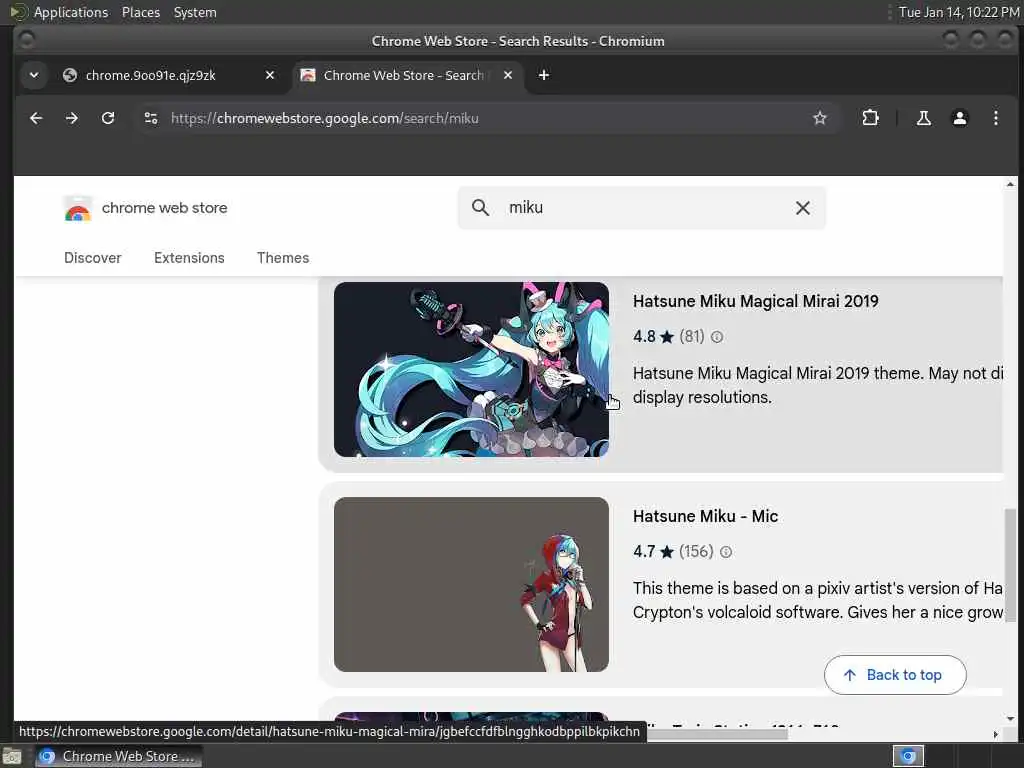The height and width of the screenshot is (768, 1024).
Task: Click Back to top button
Action: [x=895, y=675]
